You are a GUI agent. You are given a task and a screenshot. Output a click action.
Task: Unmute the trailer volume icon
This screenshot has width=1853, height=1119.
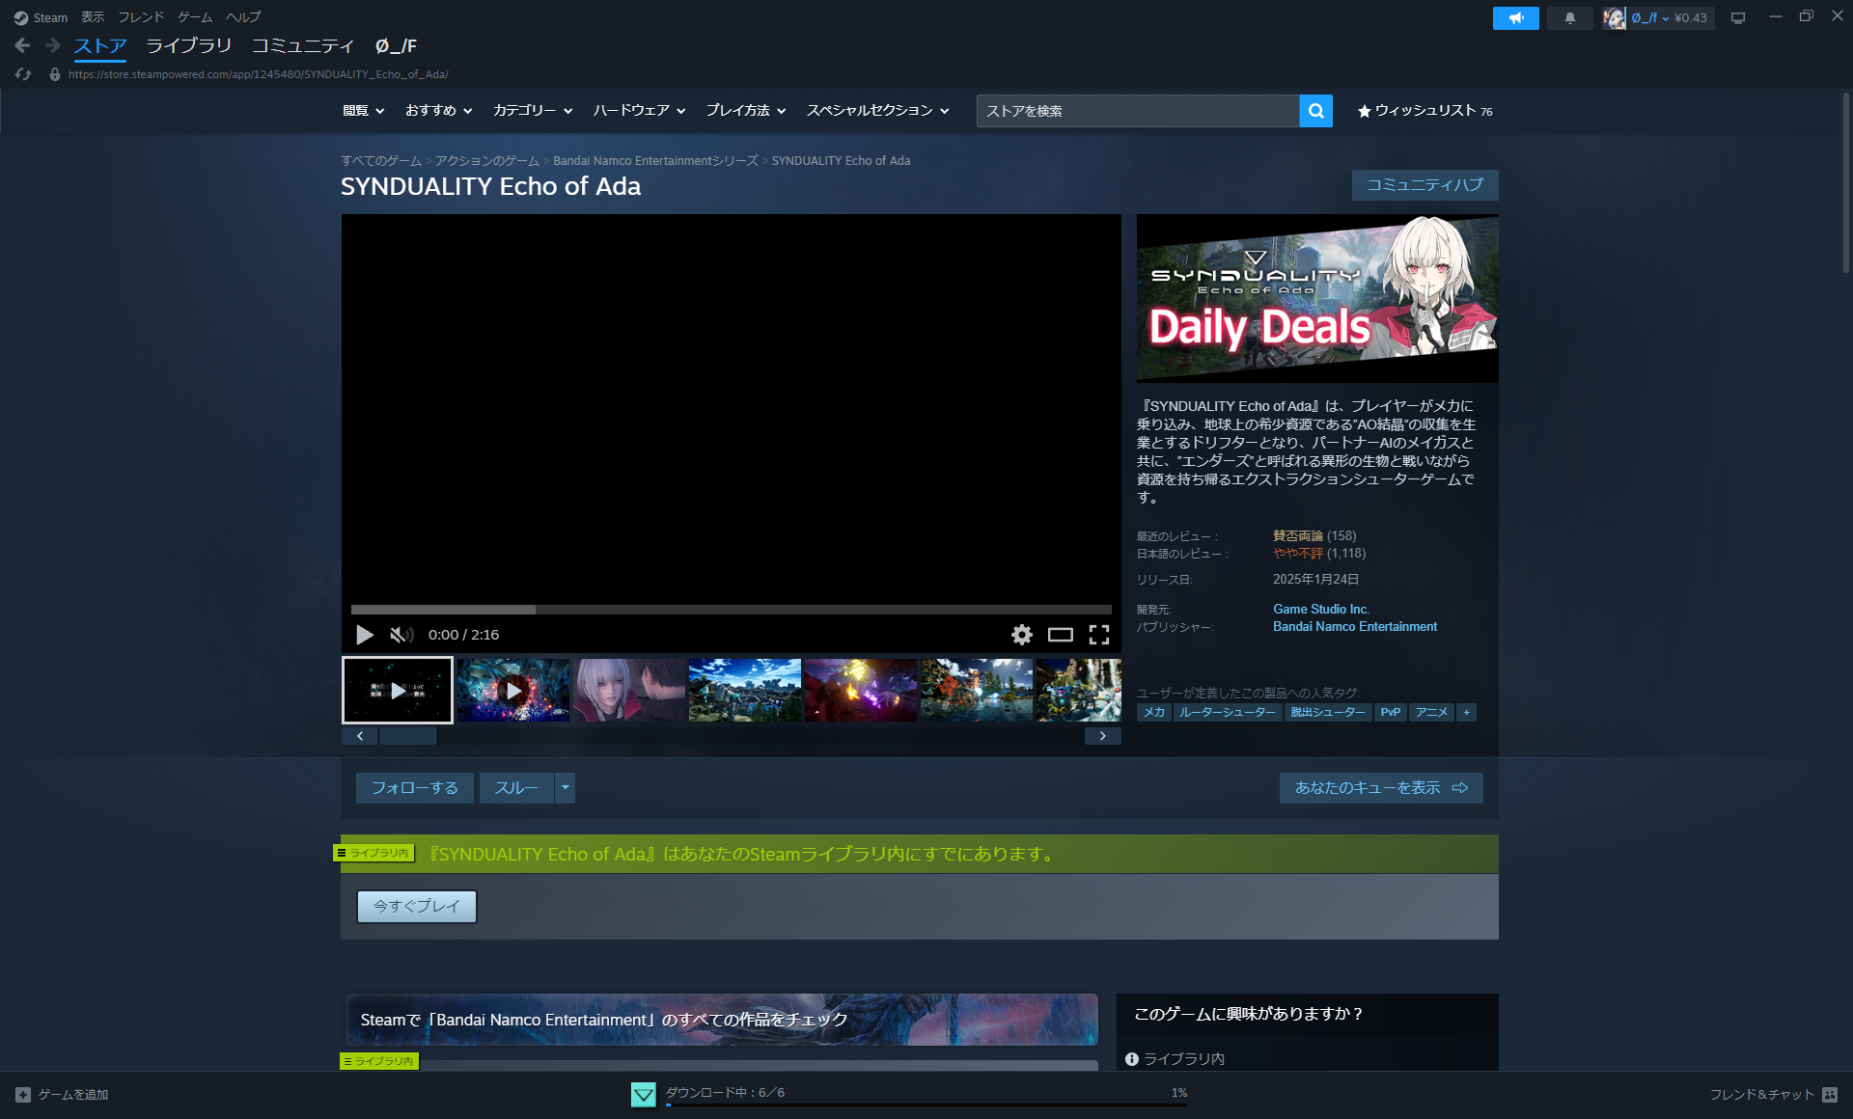[x=401, y=635]
